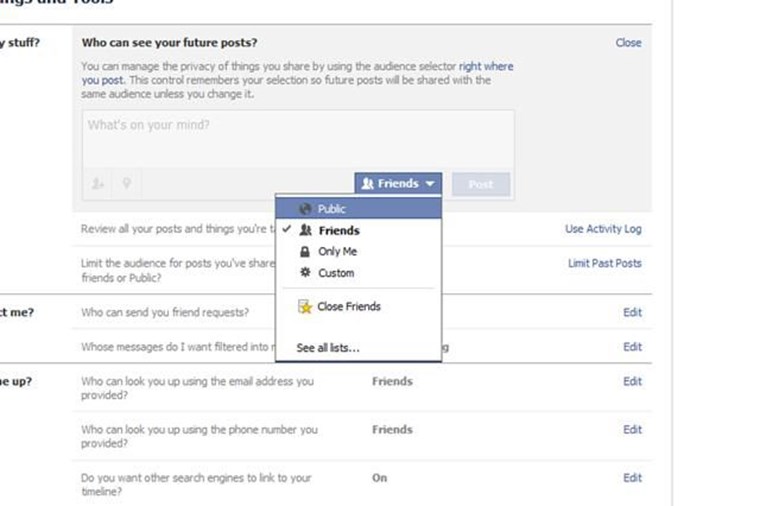Click the globe icon beside Public
The width and height of the screenshot is (760, 506).
pos(306,209)
